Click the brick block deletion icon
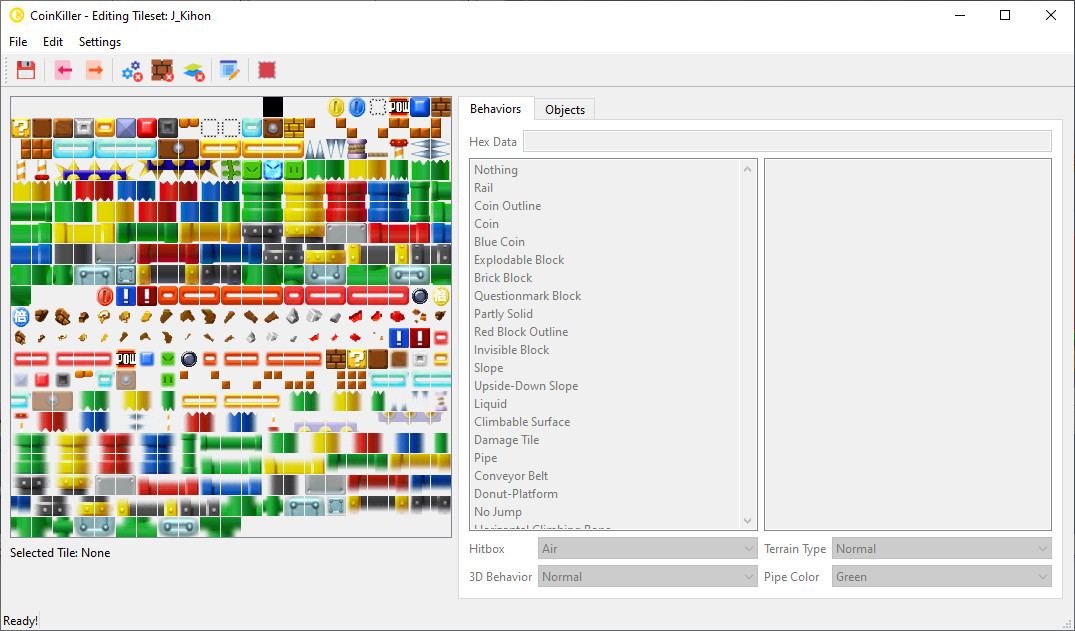Viewport: 1075px width, 631px height. tap(162, 70)
